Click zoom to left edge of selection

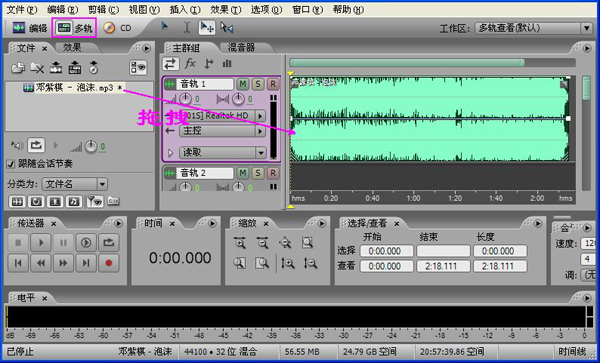point(240,263)
